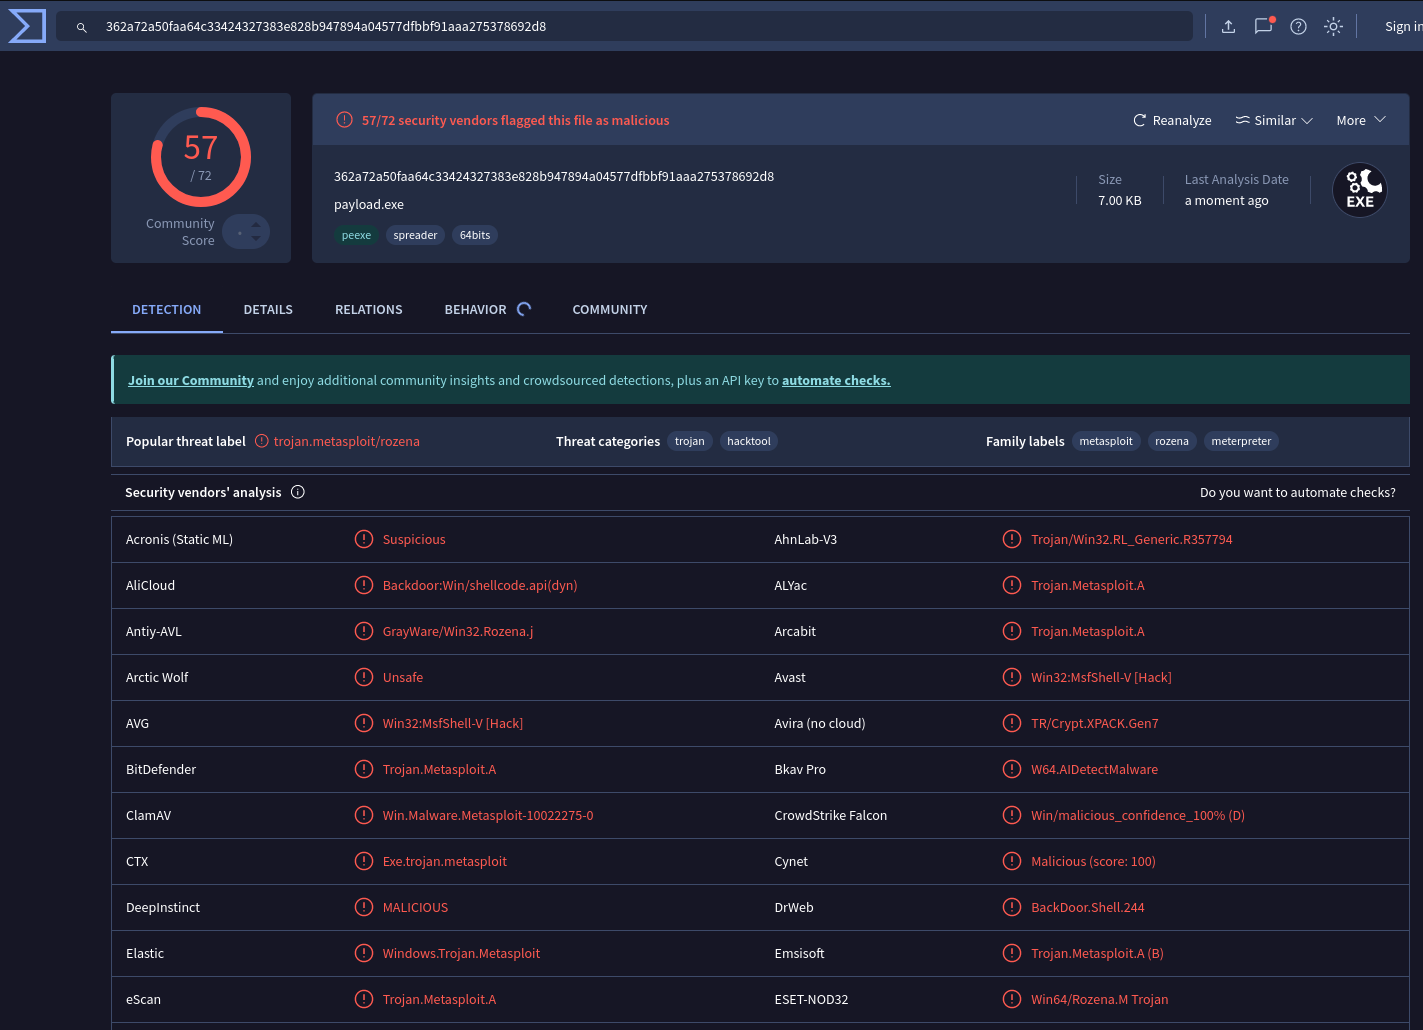
Task: Click the alert icon in ALYac row
Action: click(x=1012, y=585)
